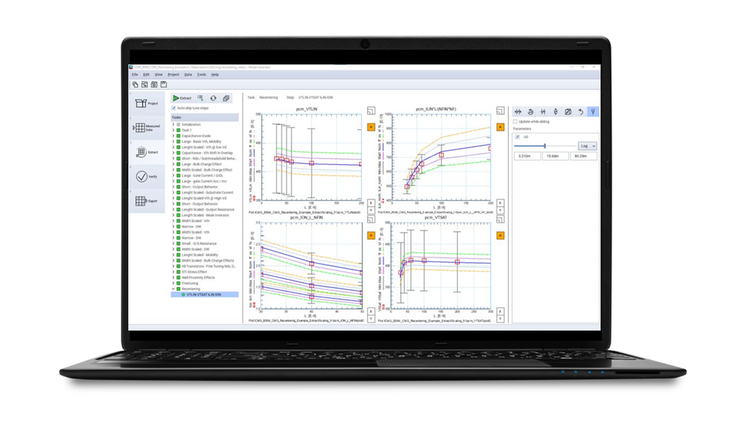Click the green Extract run button
Screen dimensions: 750x422
[x=182, y=98]
